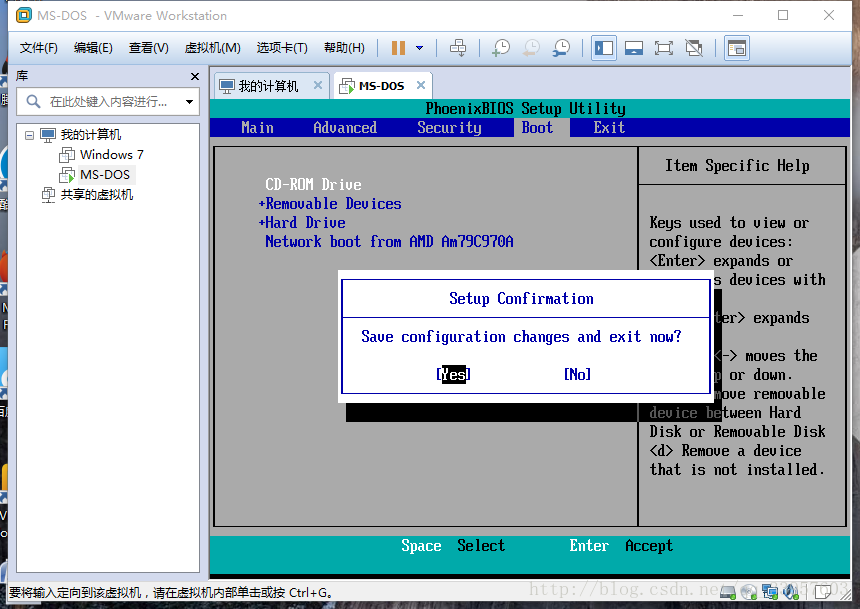Switch to the MS-DOS tab
The image size is (860, 609).
click(x=381, y=86)
